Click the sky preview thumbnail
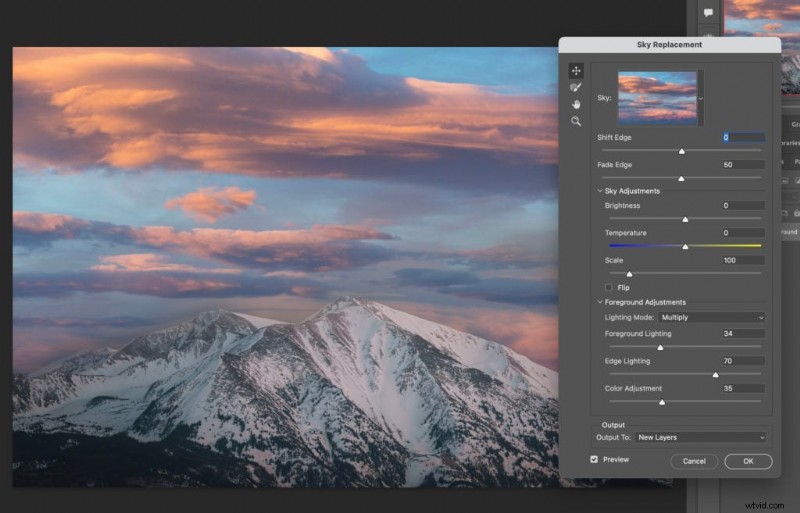Image resolution: width=800 pixels, height=513 pixels. click(x=657, y=98)
